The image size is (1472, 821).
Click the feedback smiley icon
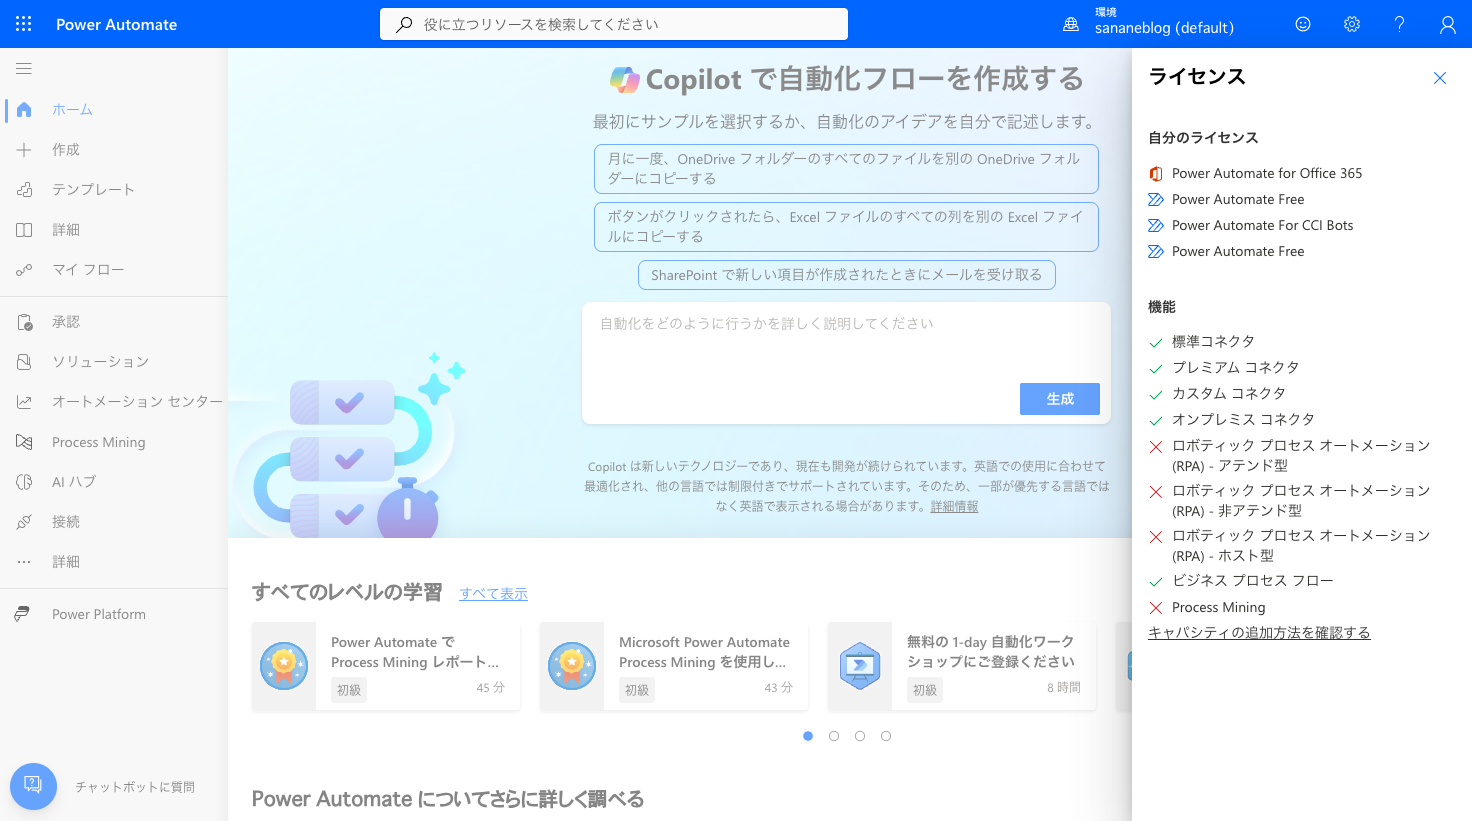(x=1303, y=24)
